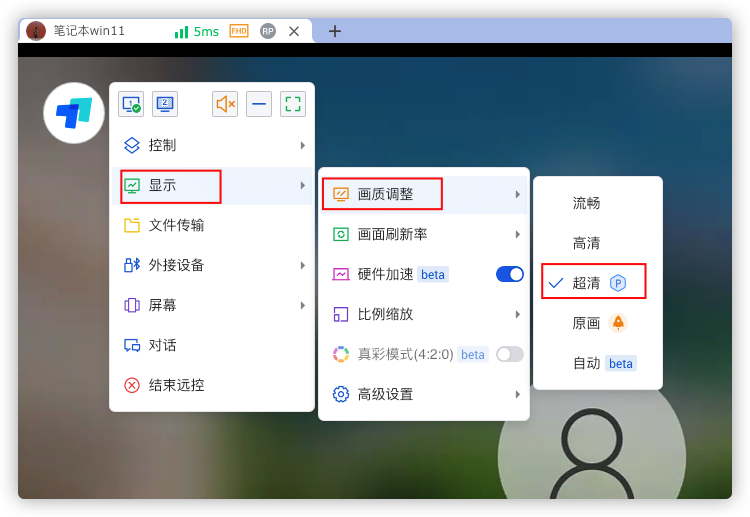750x517 pixels.
Task: Click the RP badge in the tab
Action: pyautogui.click(x=268, y=31)
